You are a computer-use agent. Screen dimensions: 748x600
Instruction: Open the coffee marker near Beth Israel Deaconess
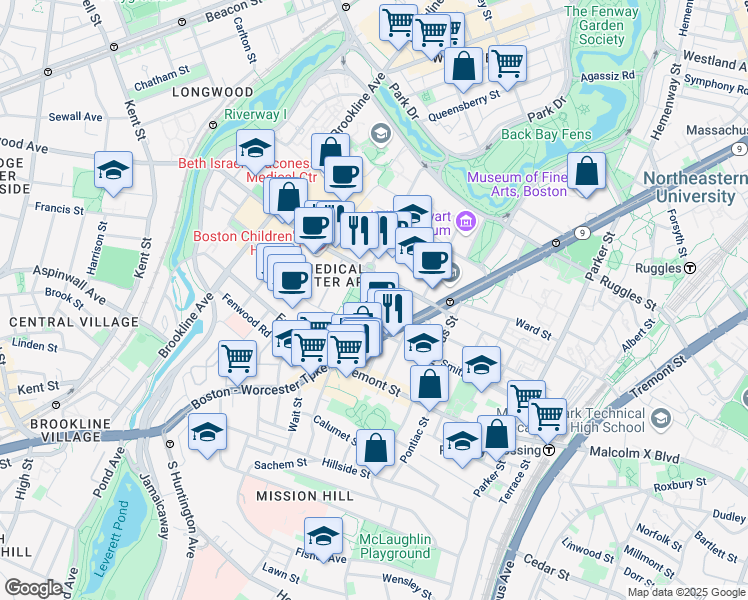[x=343, y=178]
